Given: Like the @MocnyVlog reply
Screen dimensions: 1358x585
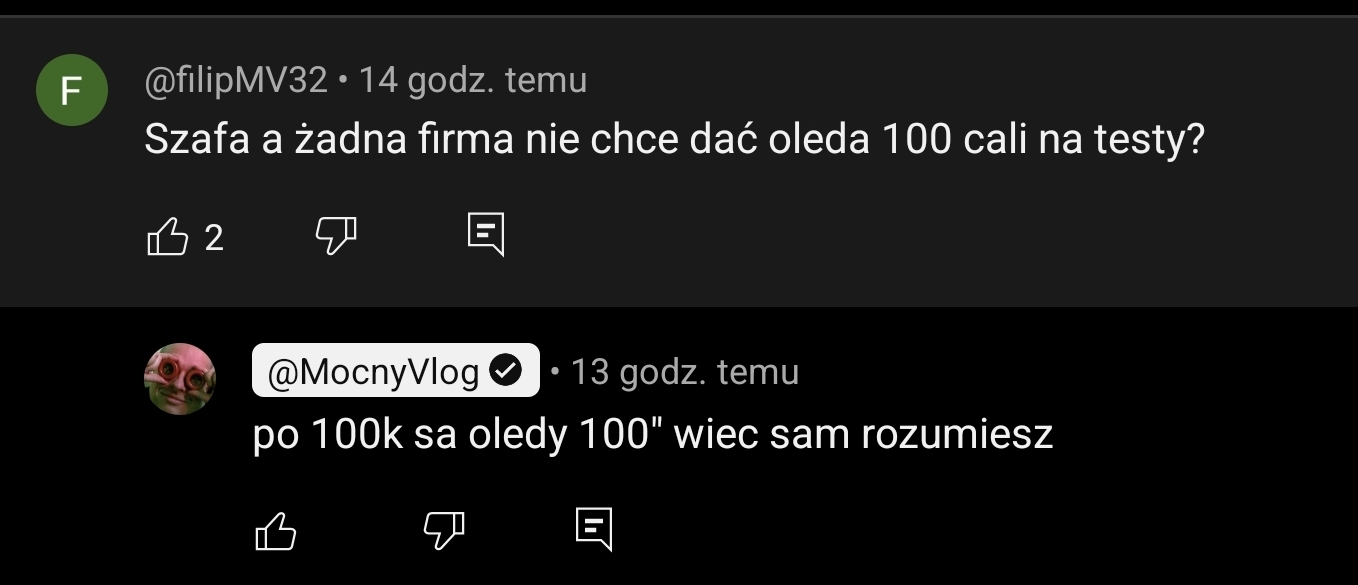Looking at the screenshot, I should 276,530.
